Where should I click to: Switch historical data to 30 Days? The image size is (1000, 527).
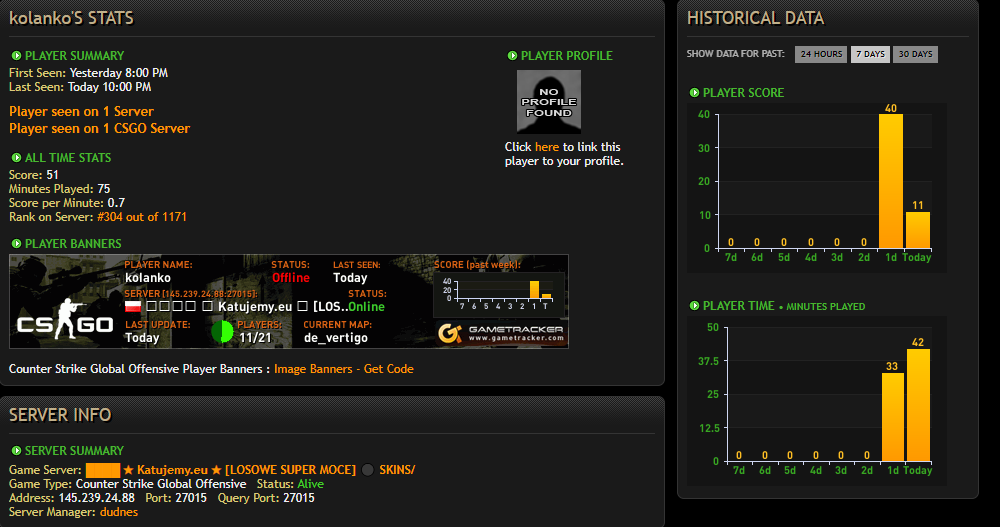point(915,54)
